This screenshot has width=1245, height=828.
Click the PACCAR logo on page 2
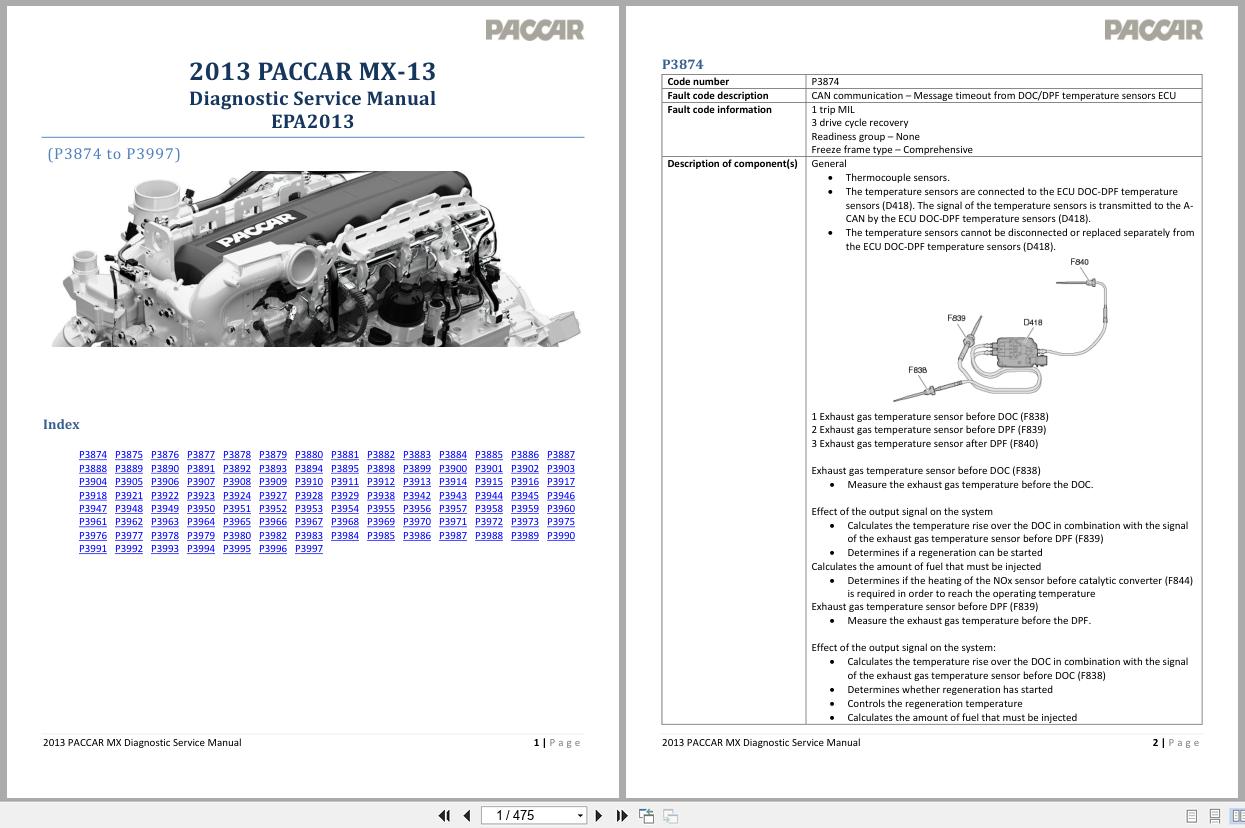[x=1153, y=30]
